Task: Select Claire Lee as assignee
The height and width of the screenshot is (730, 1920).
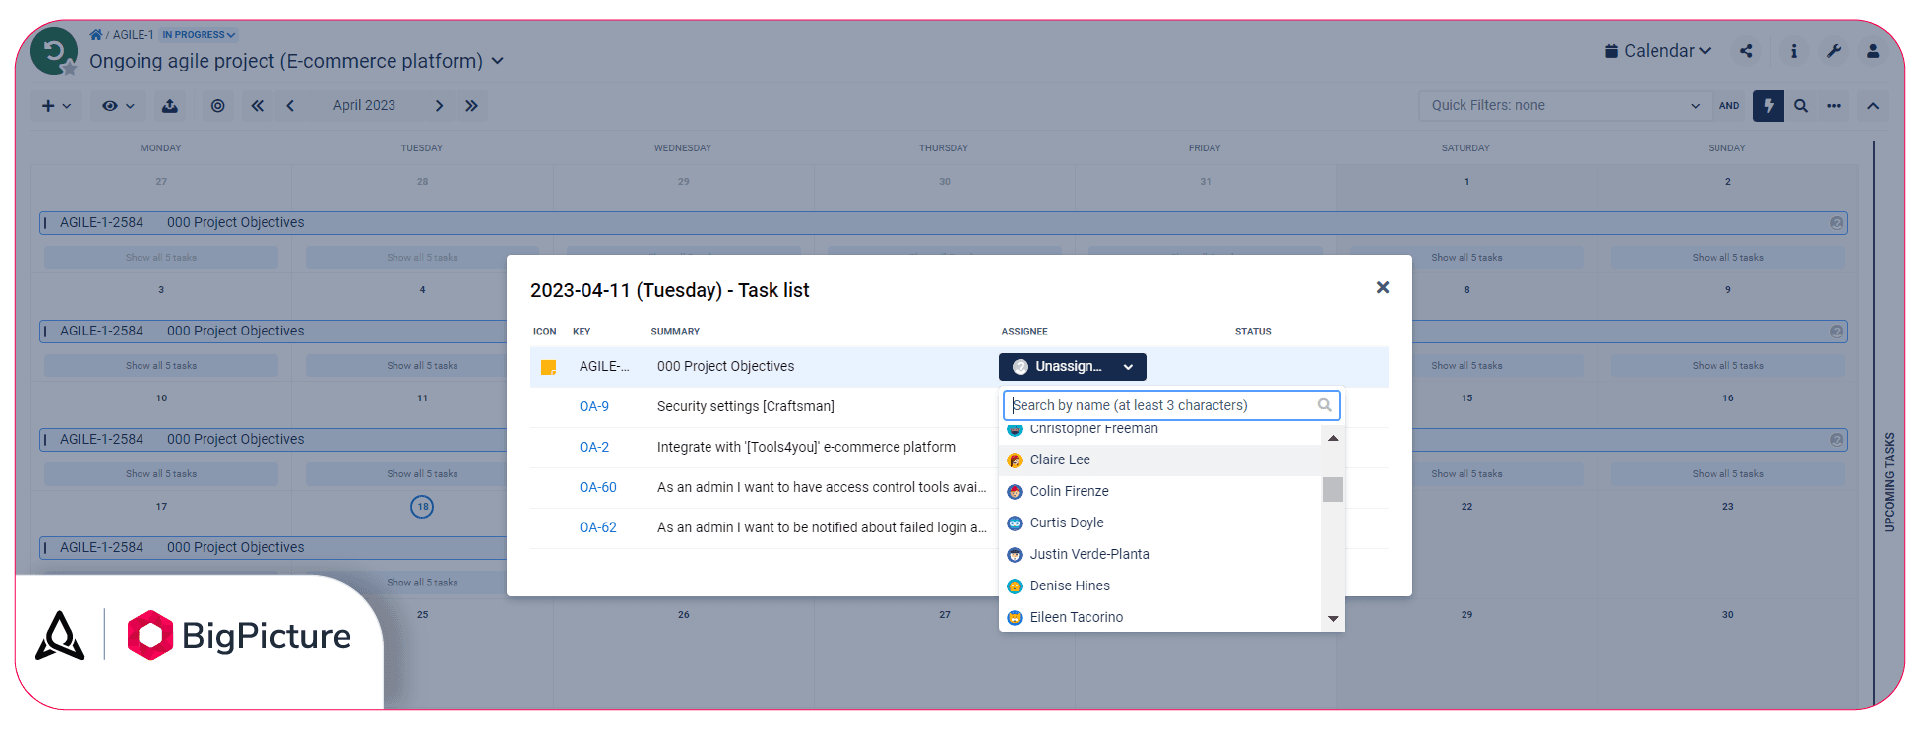Action: [x=1161, y=460]
